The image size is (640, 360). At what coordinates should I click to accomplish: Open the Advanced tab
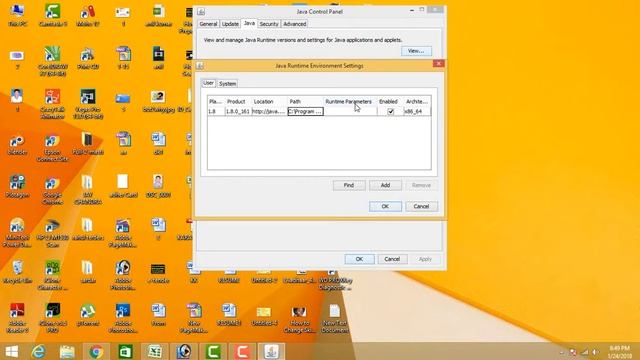click(294, 24)
